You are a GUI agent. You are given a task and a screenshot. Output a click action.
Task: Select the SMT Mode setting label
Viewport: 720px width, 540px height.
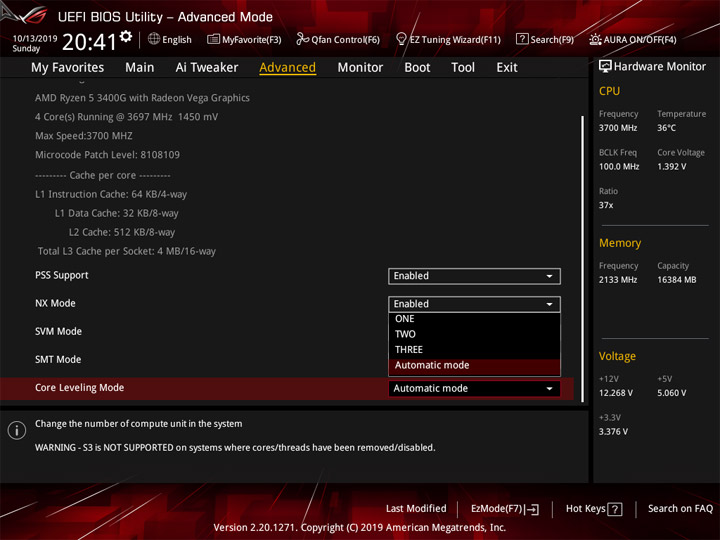click(58, 360)
